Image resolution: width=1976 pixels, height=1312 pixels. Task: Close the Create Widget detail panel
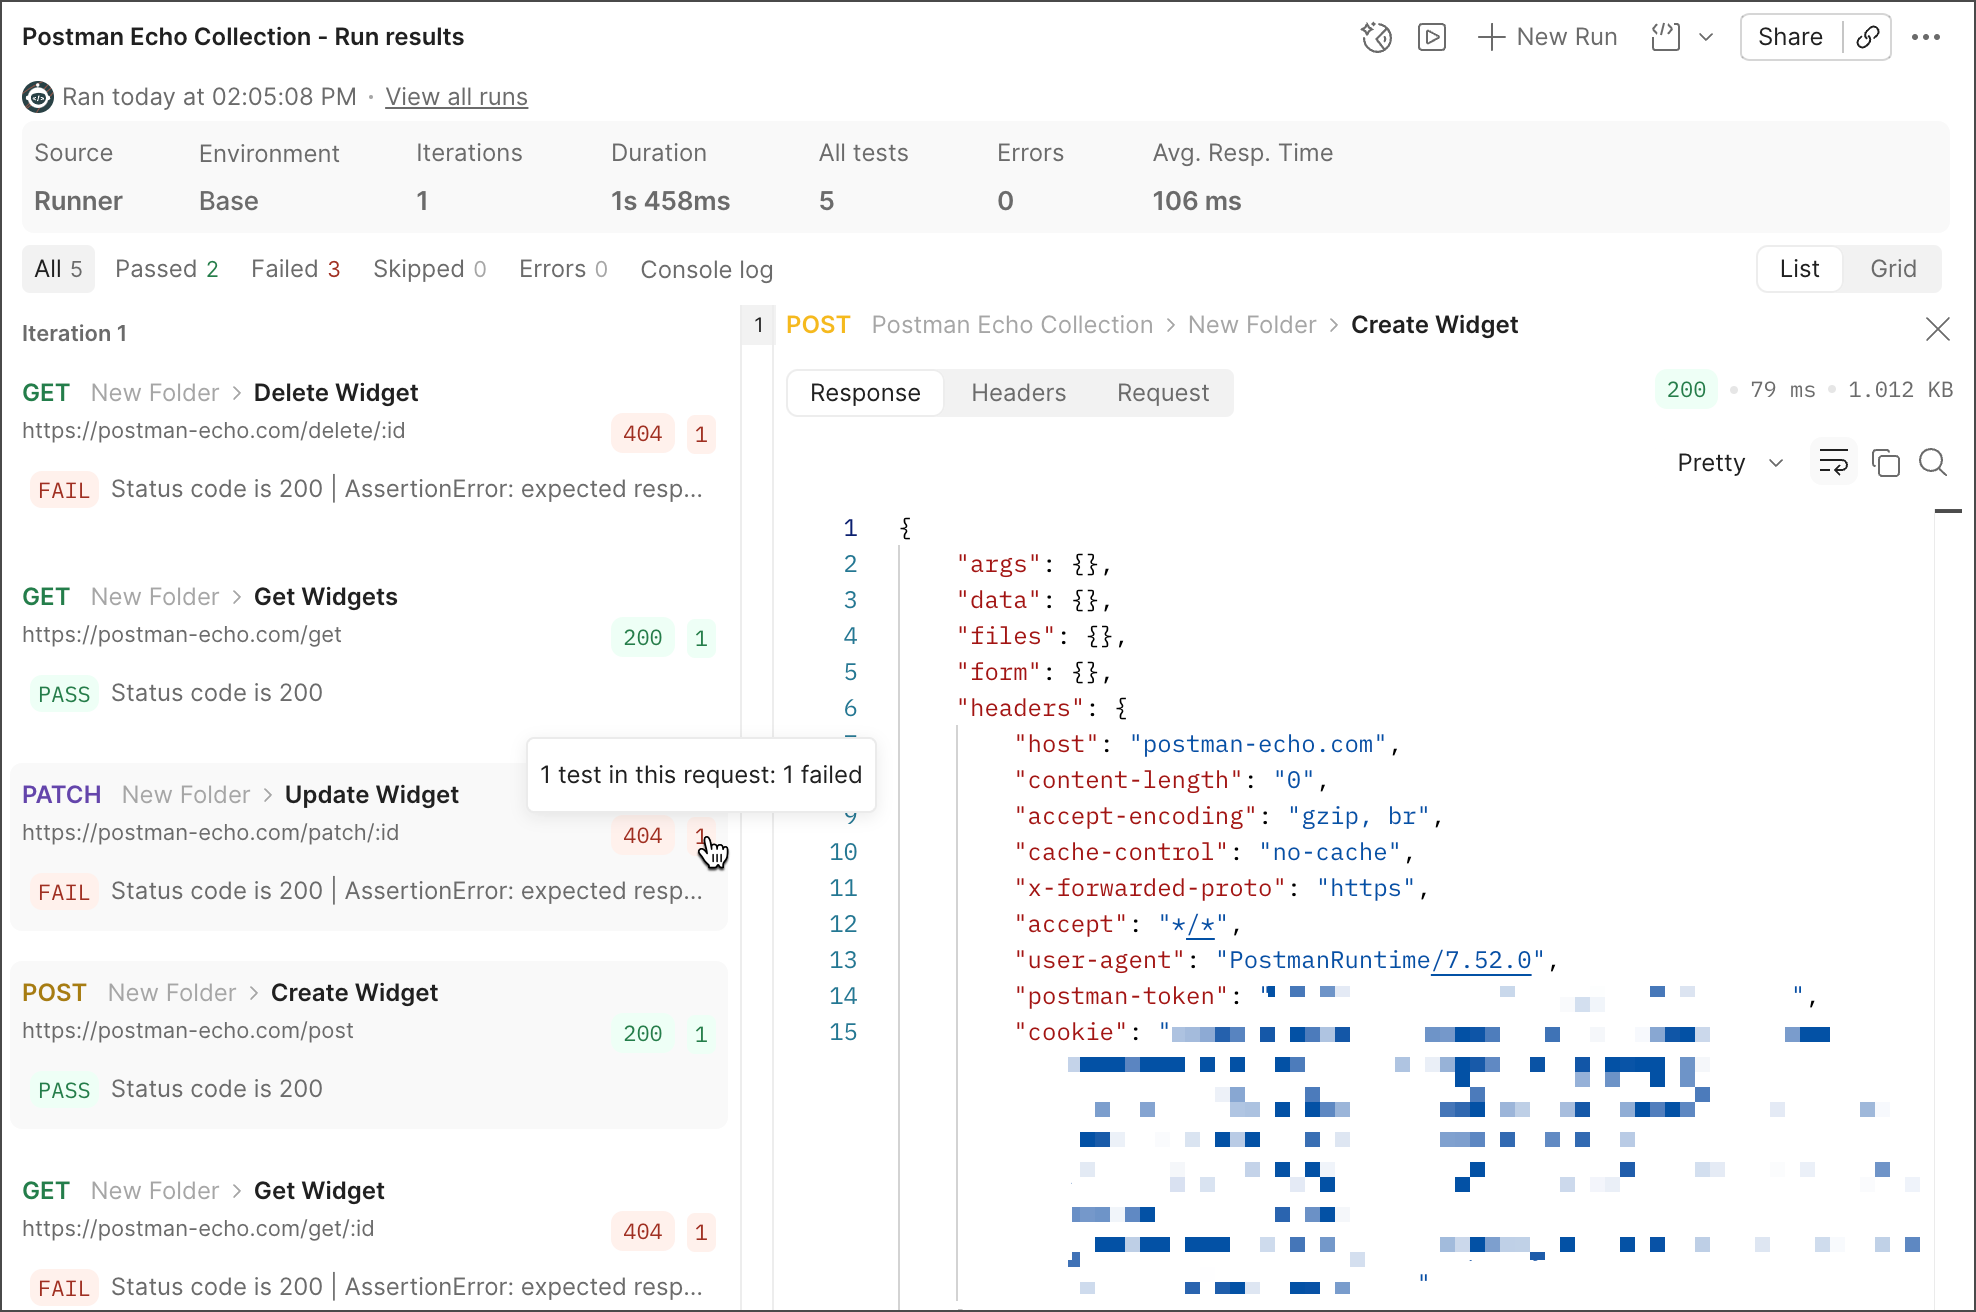pos(1937,329)
